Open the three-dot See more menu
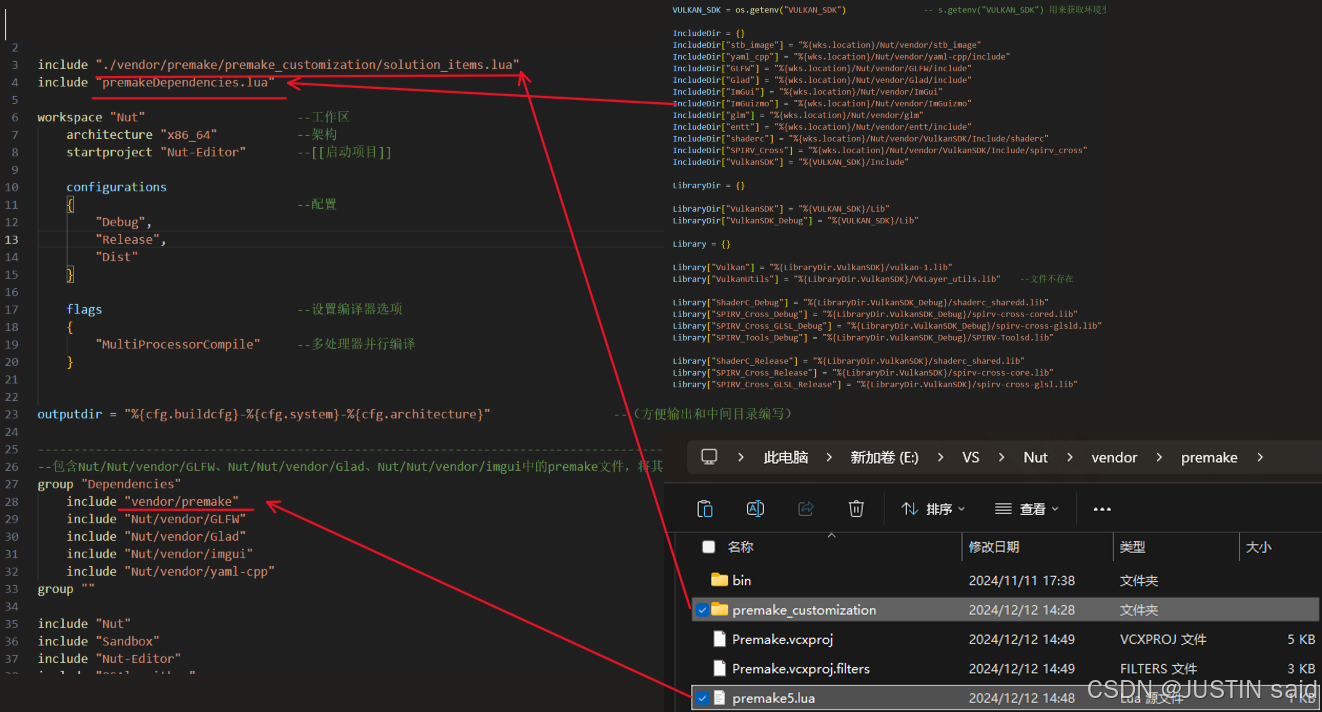Screen dimensions: 1322x712 [x=1102, y=509]
